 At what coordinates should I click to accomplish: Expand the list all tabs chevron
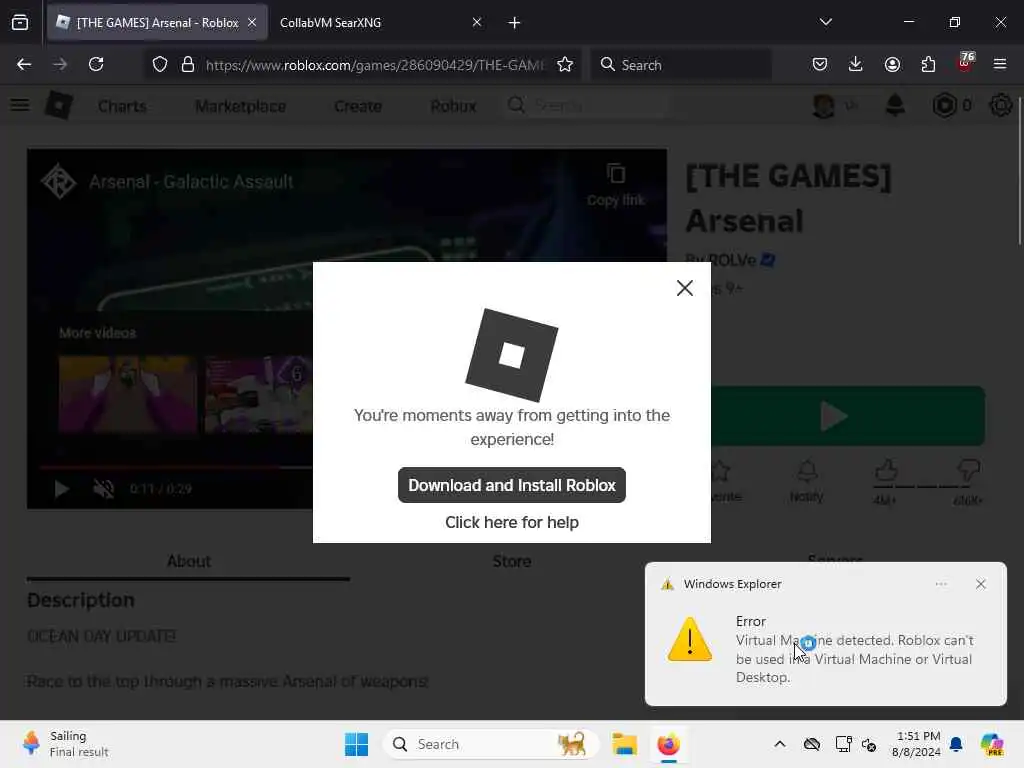(x=825, y=22)
